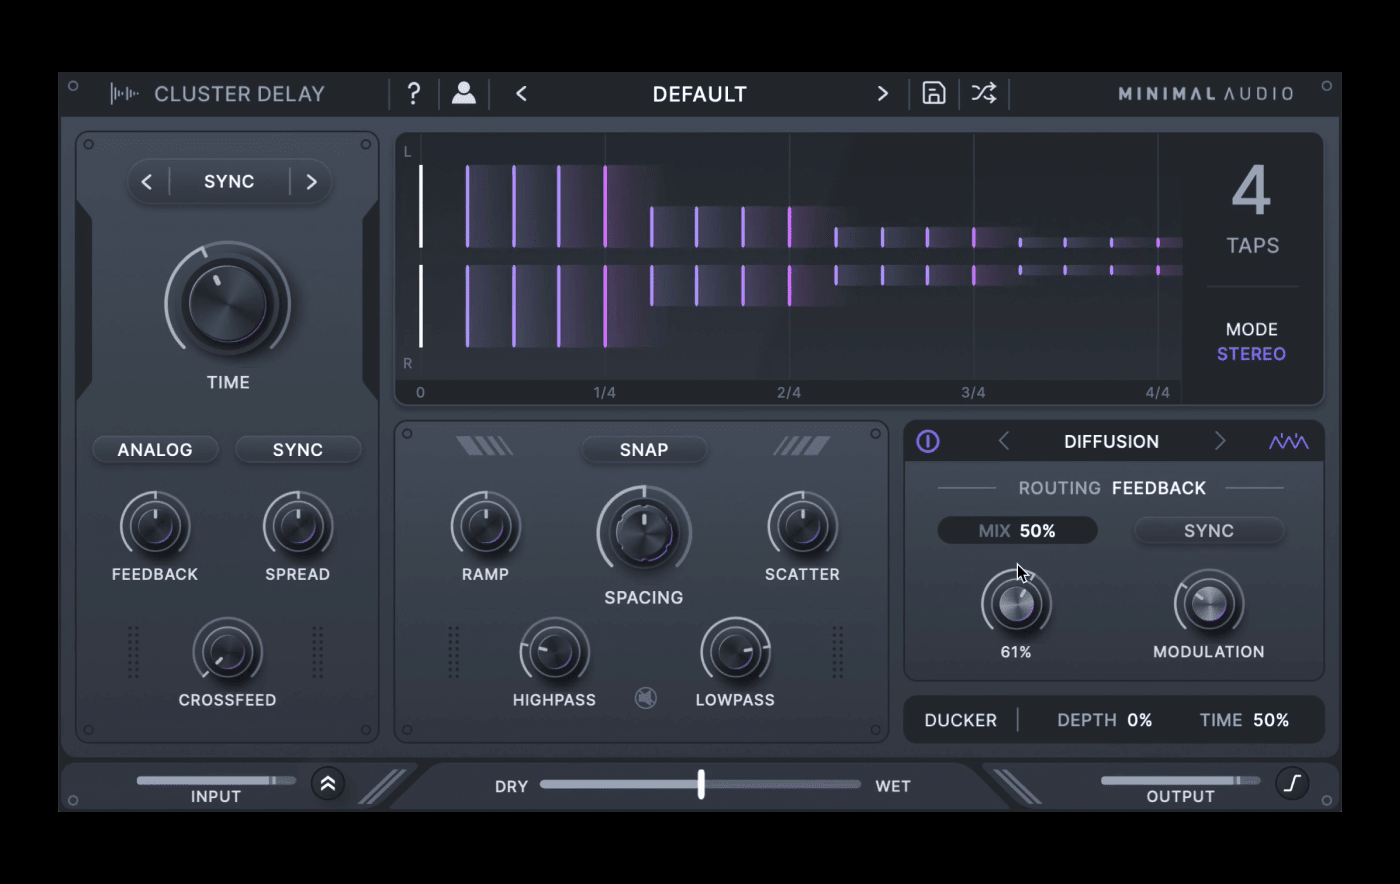Click the input double-chevron boost icon
This screenshot has height=884, width=1400.
(x=328, y=784)
